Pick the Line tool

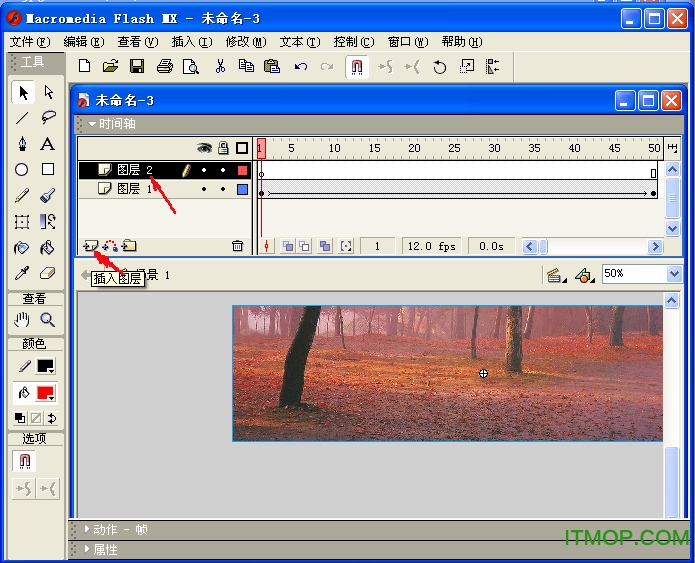point(22,118)
